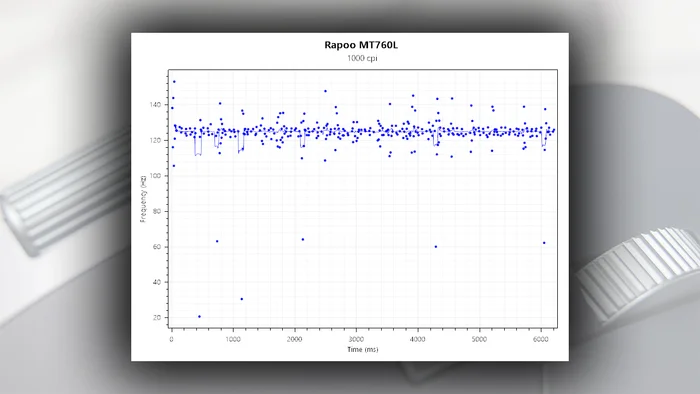Click the 1000 x-axis tick label

(233, 339)
